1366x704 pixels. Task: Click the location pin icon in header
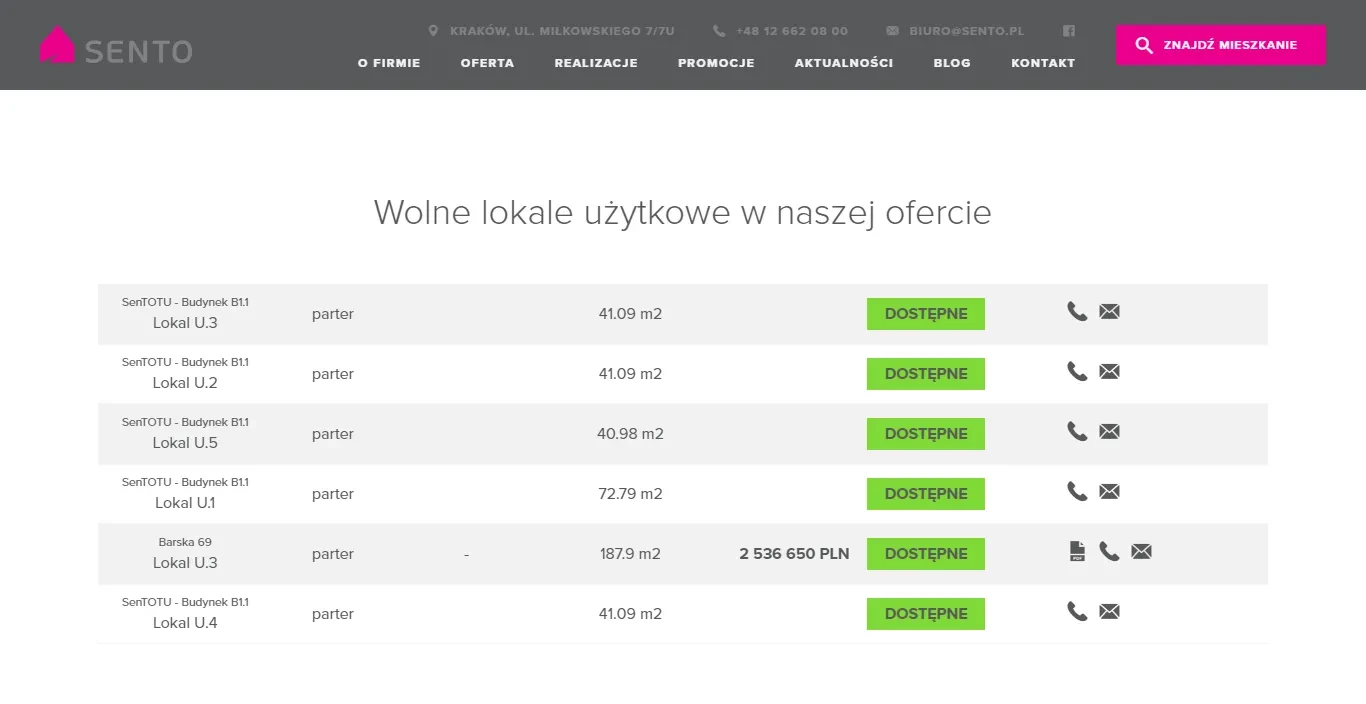(433, 31)
